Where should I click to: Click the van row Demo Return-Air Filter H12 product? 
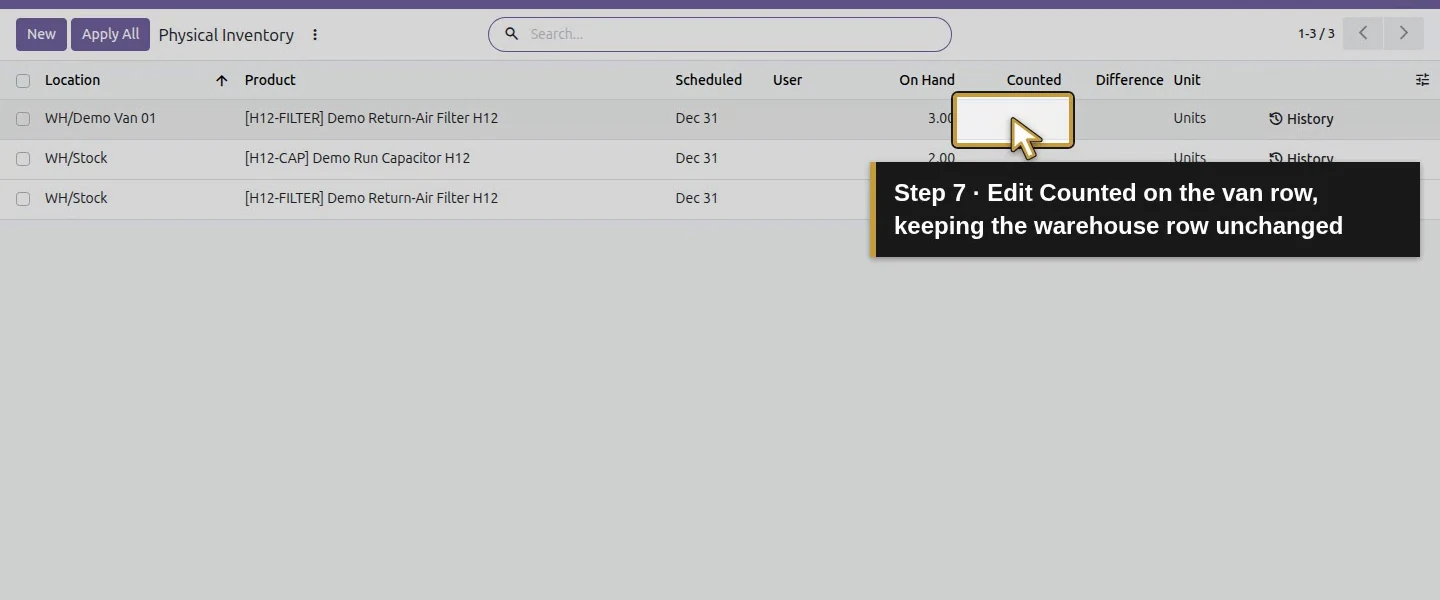(x=371, y=118)
